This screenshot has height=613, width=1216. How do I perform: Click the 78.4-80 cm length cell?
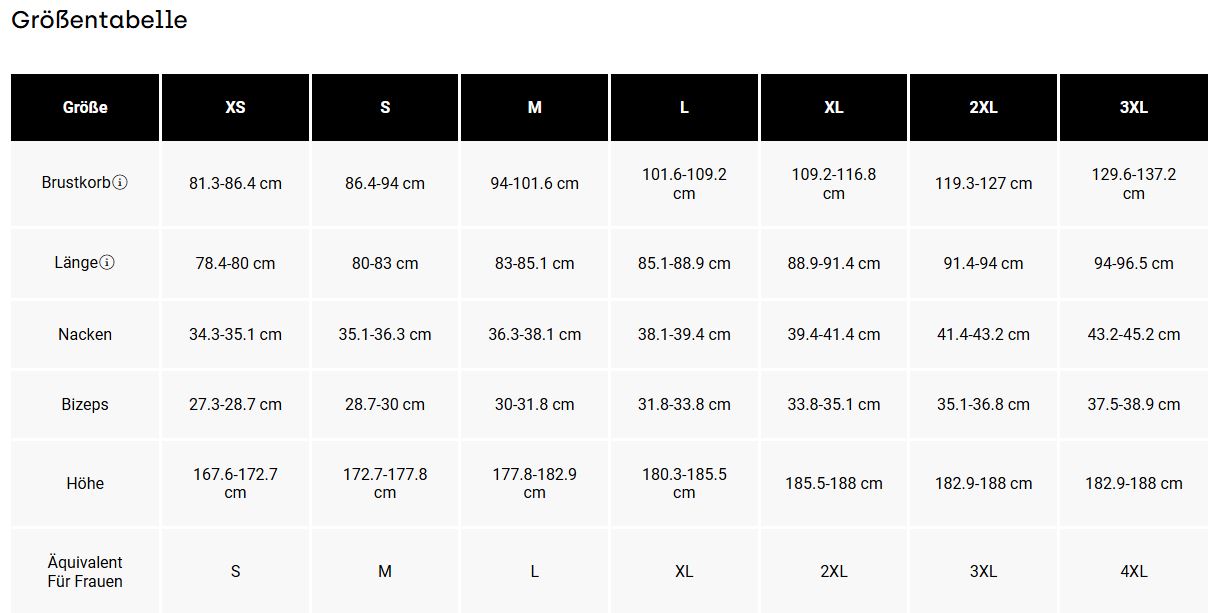235,264
